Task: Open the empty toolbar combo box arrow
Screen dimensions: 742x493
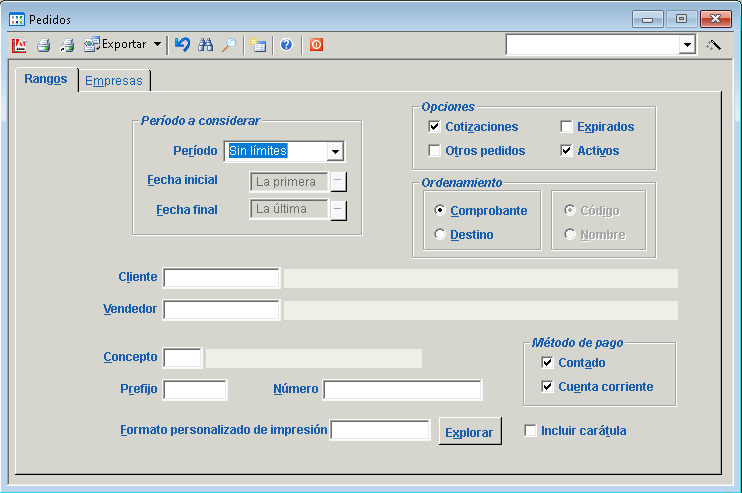Action: (687, 45)
